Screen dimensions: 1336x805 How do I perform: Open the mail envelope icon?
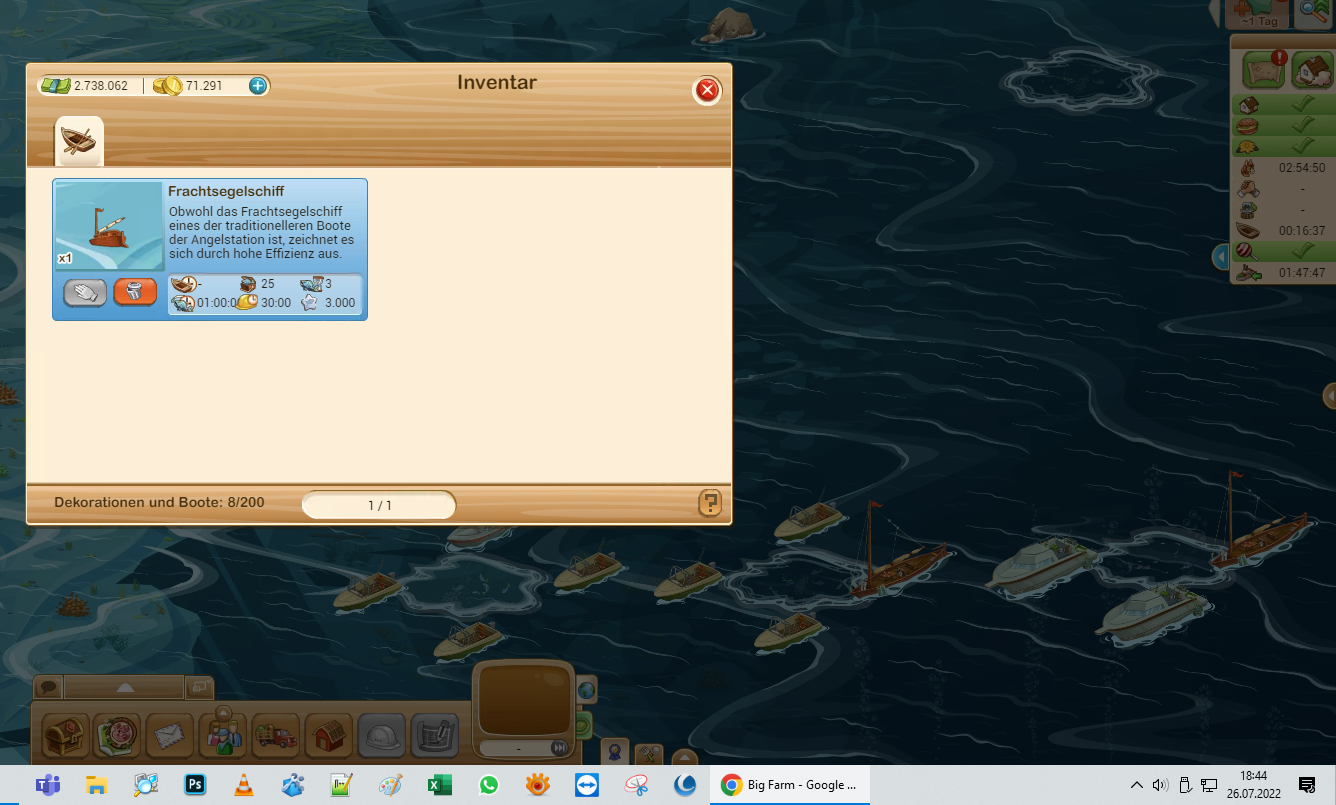[170, 737]
